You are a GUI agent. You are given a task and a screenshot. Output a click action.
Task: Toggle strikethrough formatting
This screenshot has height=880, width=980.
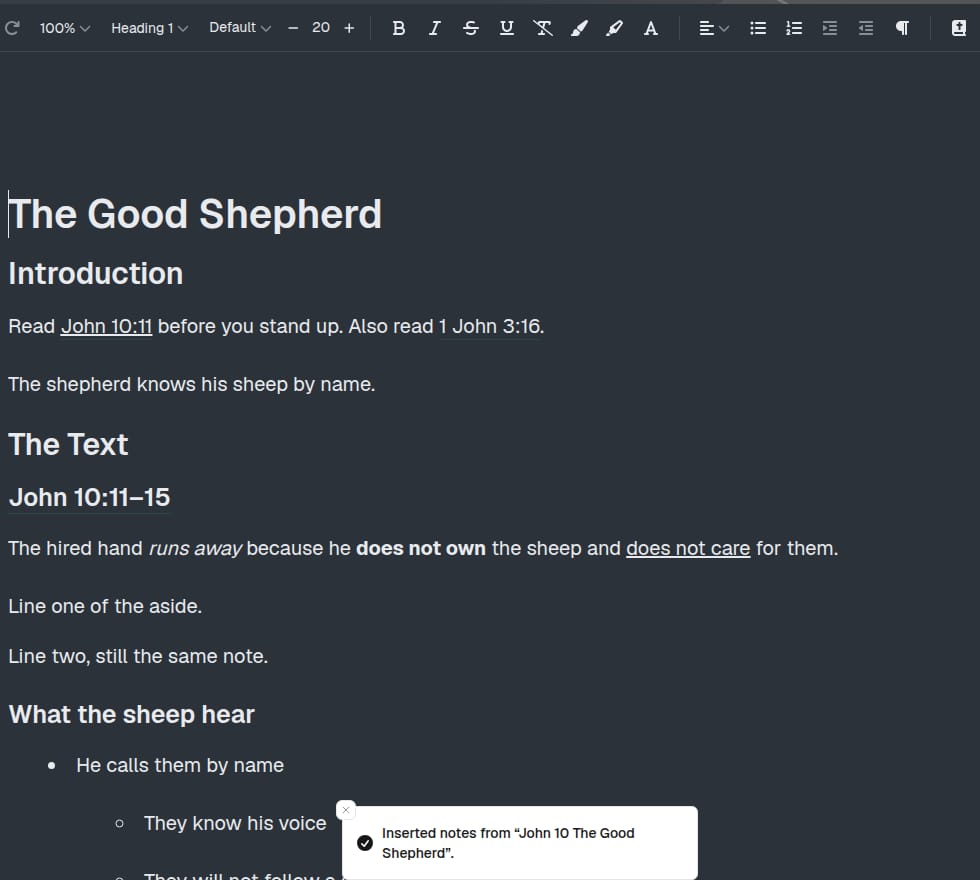click(x=471, y=28)
